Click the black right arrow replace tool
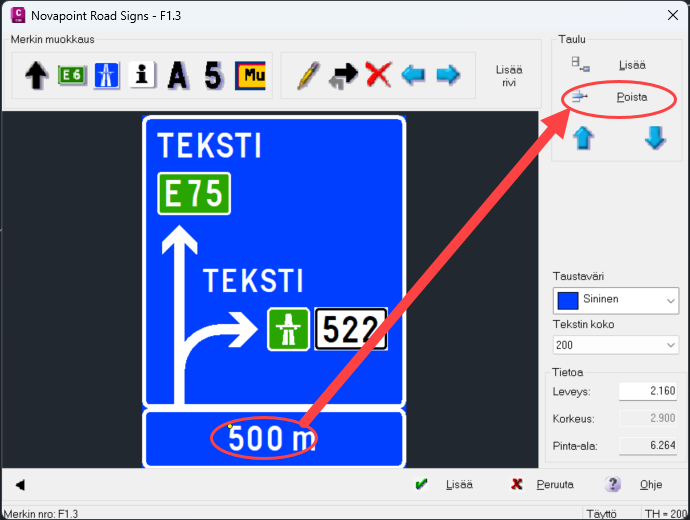This screenshot has width=690, height=520. (x=343, y=75)
